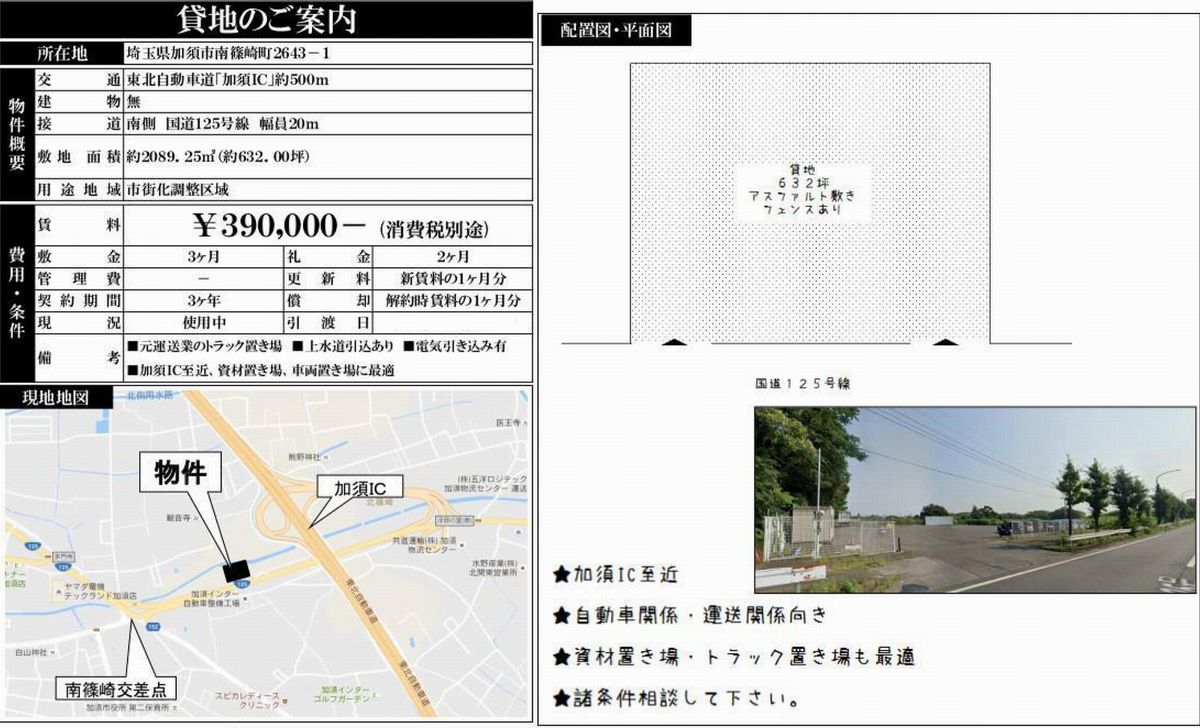Select the status value 使用中
Screen dimensions: 1200x728
tap(203, 322)
